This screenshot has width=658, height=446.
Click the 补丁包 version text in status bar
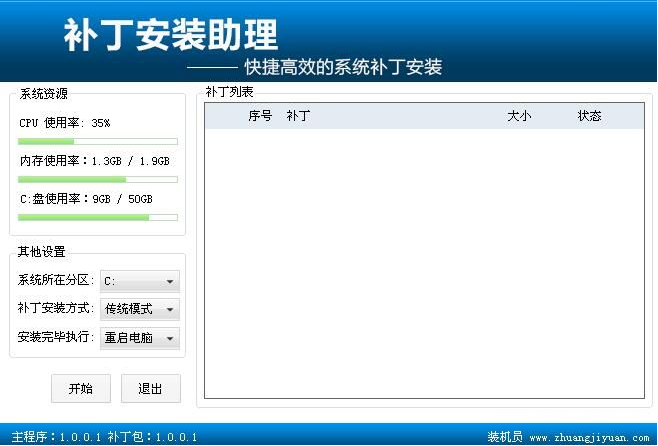152,437
